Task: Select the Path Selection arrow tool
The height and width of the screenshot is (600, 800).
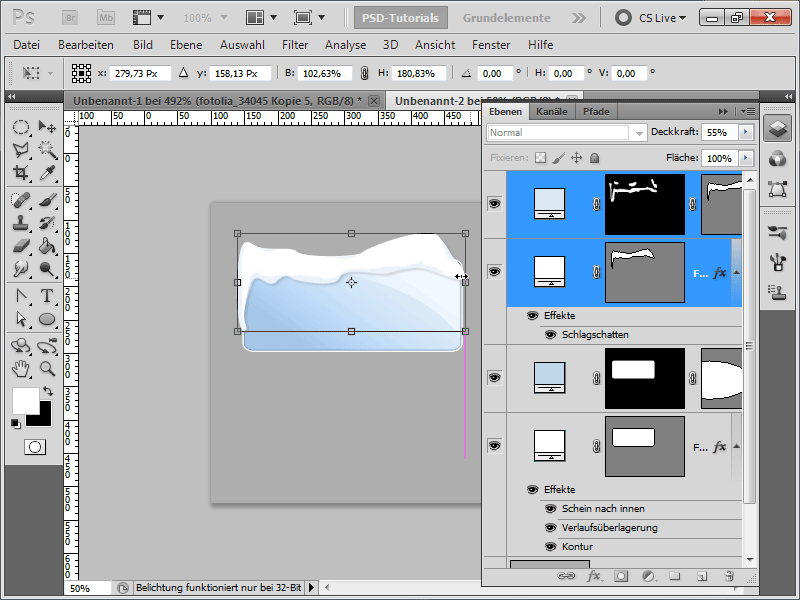Action: coord(21,319)
